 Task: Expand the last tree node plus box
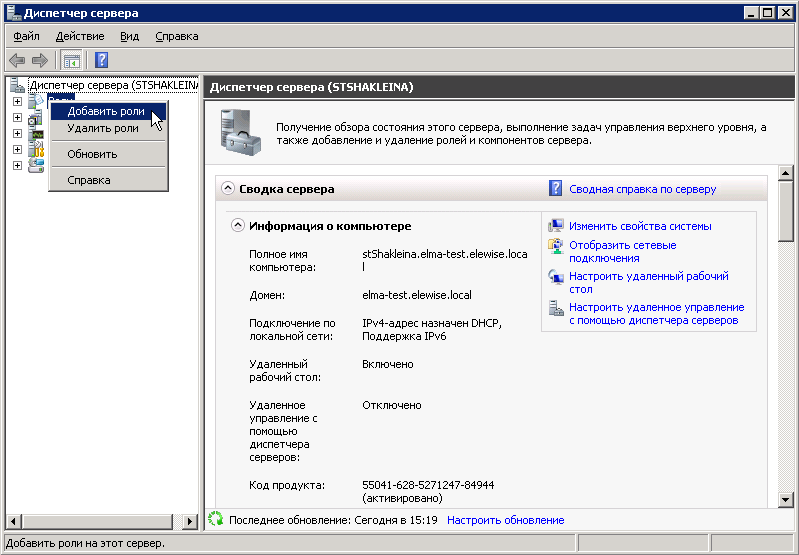click(x=17, y=166)
